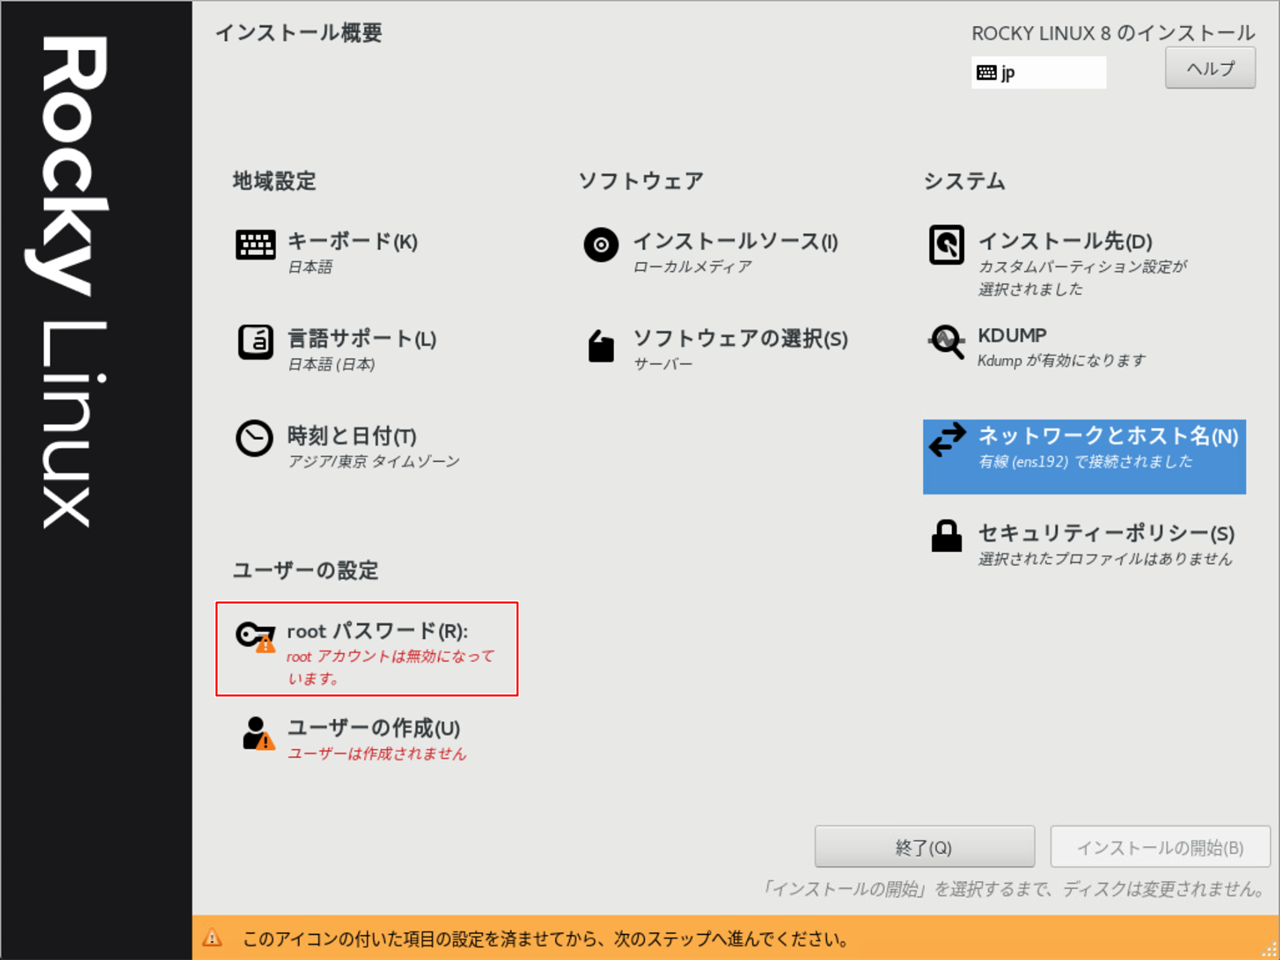Open the hard disk icon for インストール先
Screen dimensions: 1280x960
pyautogui.click(x=946, y=244)
